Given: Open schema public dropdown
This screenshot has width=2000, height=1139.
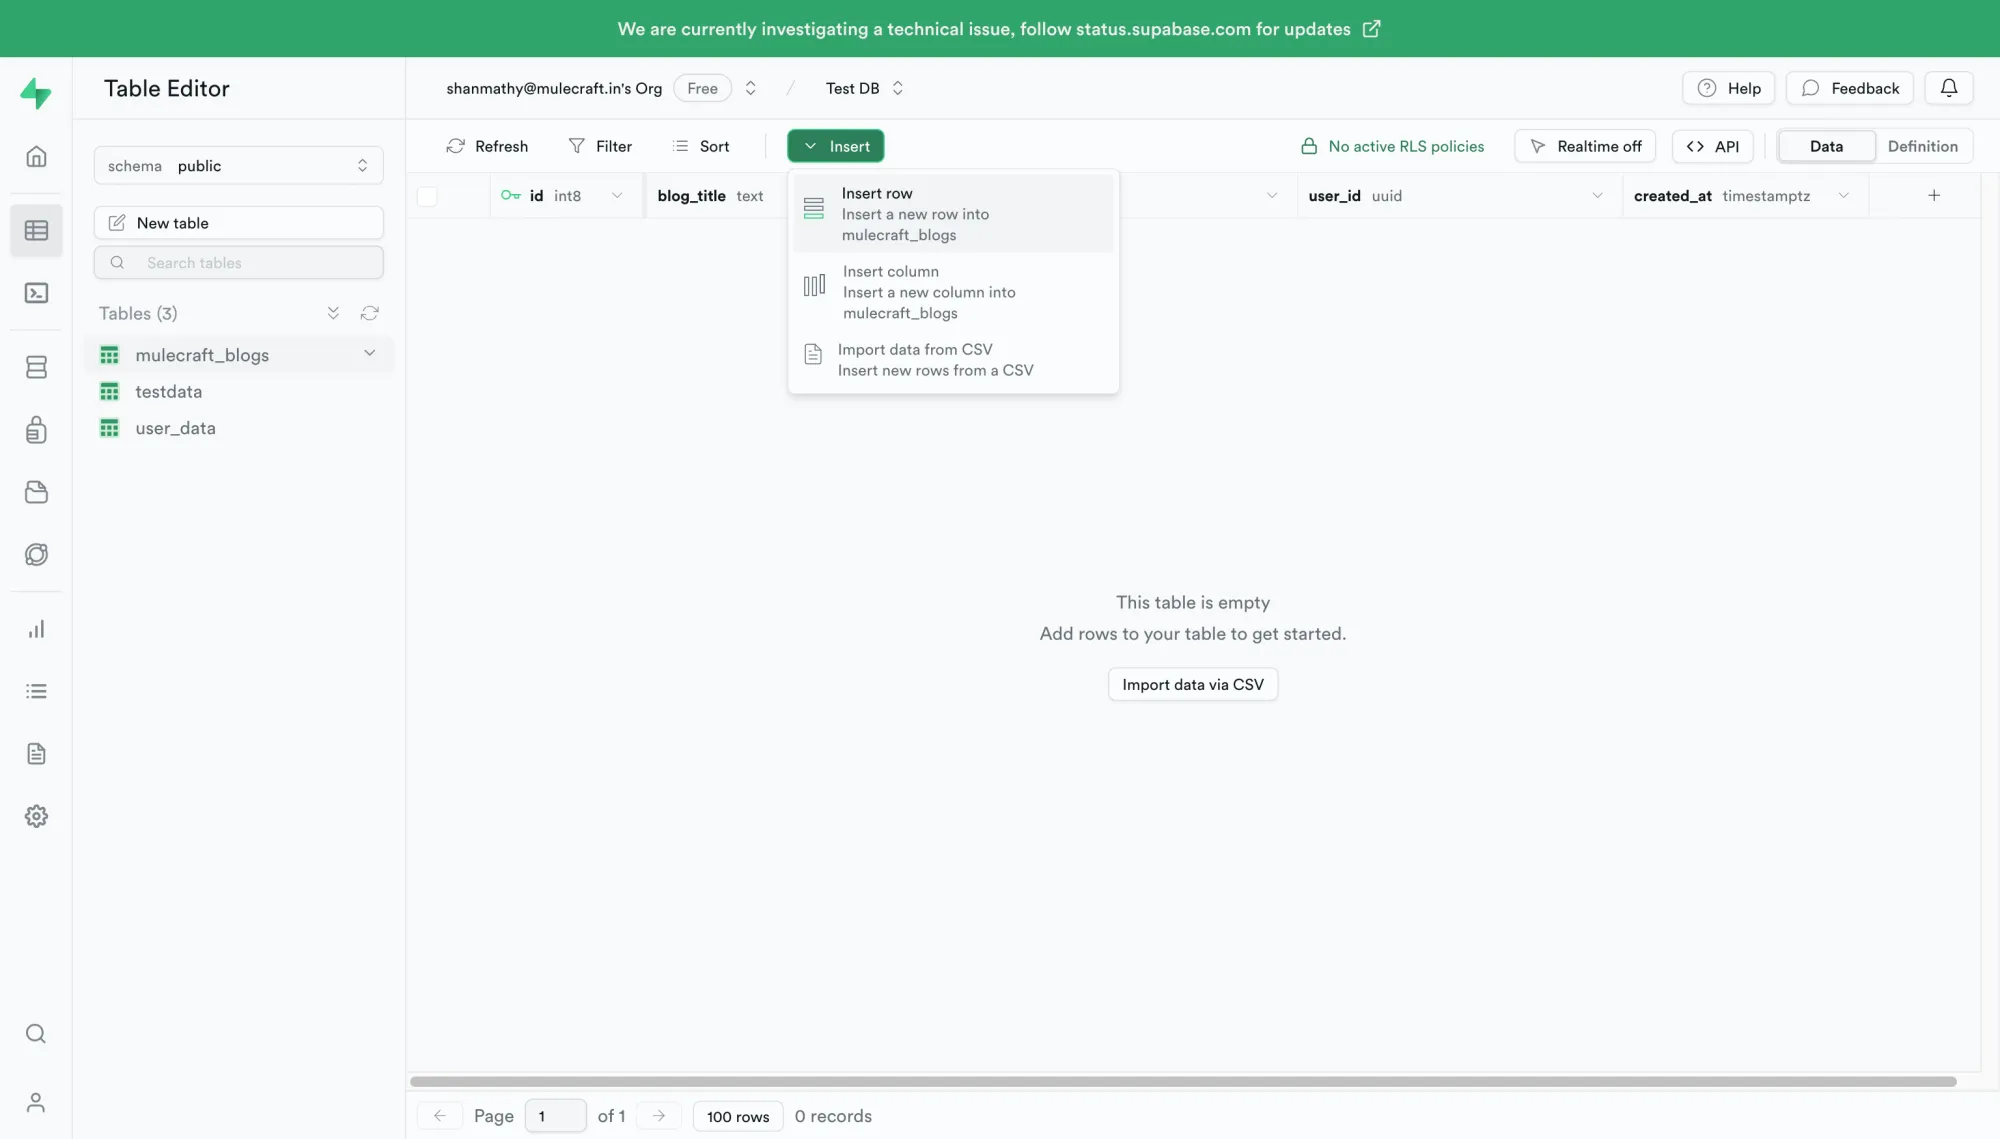Looking at the screenshot, I should tap(238, 166).
